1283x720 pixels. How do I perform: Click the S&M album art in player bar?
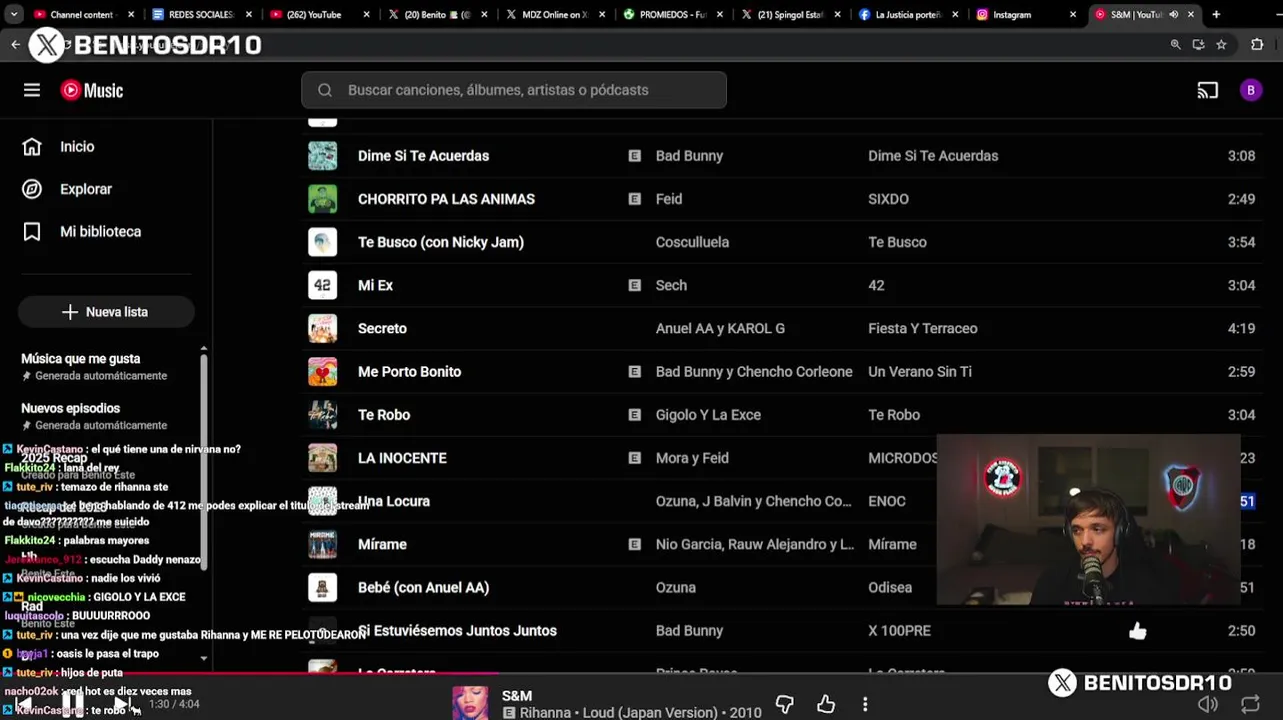click(470, 703)
